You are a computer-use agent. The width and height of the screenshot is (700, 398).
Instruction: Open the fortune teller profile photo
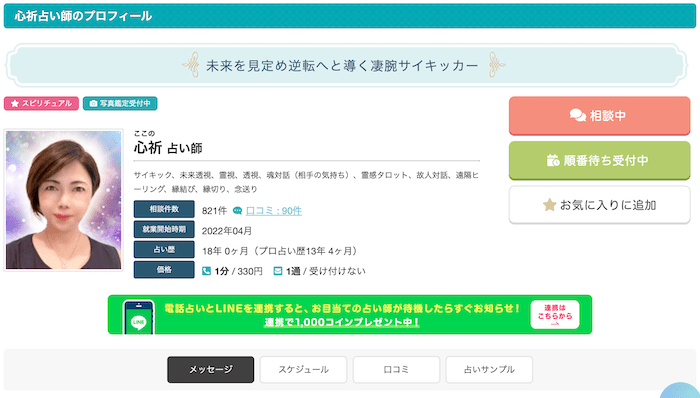pyautogui.click(x=63, y=200)
